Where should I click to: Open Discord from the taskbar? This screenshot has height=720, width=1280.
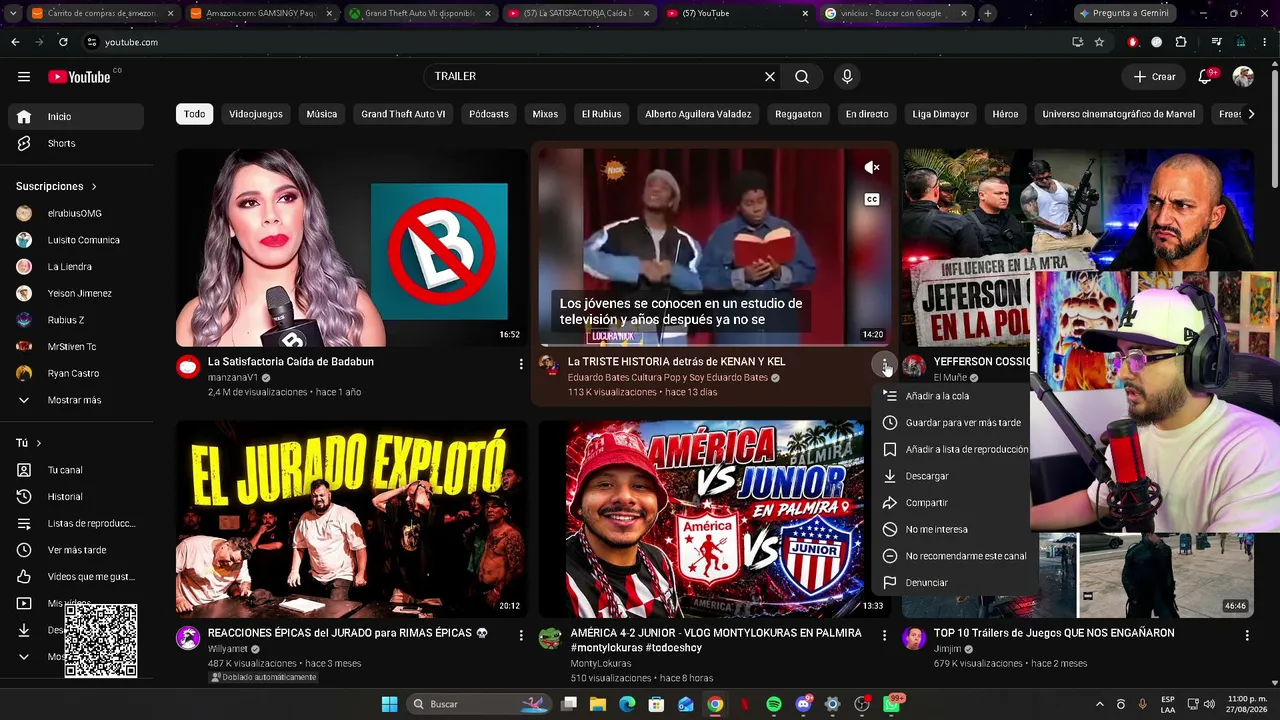point(803,704)
